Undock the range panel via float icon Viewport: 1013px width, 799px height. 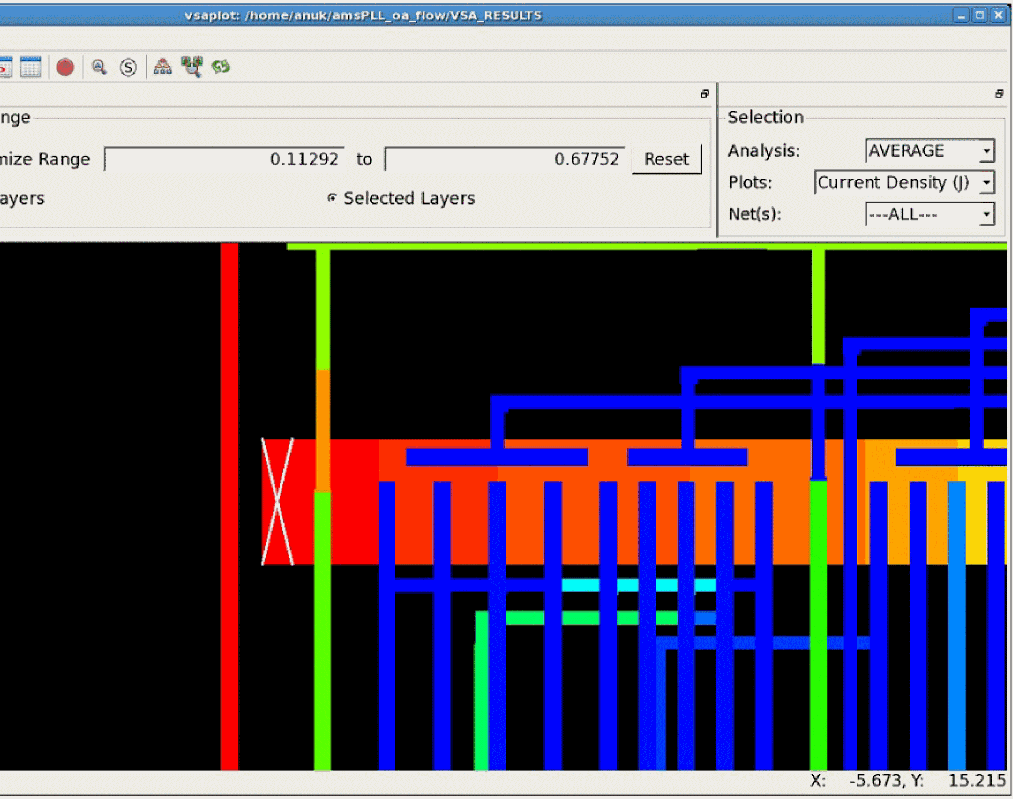tap(705, 94)
